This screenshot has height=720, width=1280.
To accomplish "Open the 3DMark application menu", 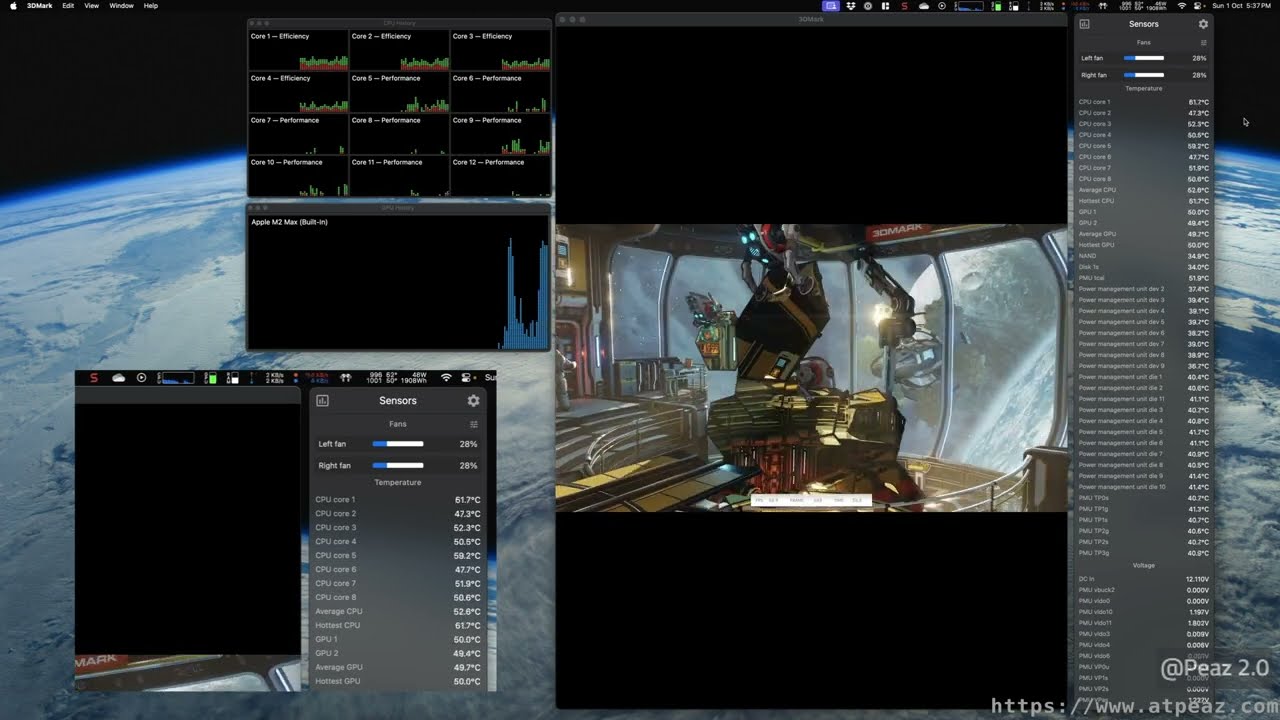I will pyautogui.click(x=39, y=6).
